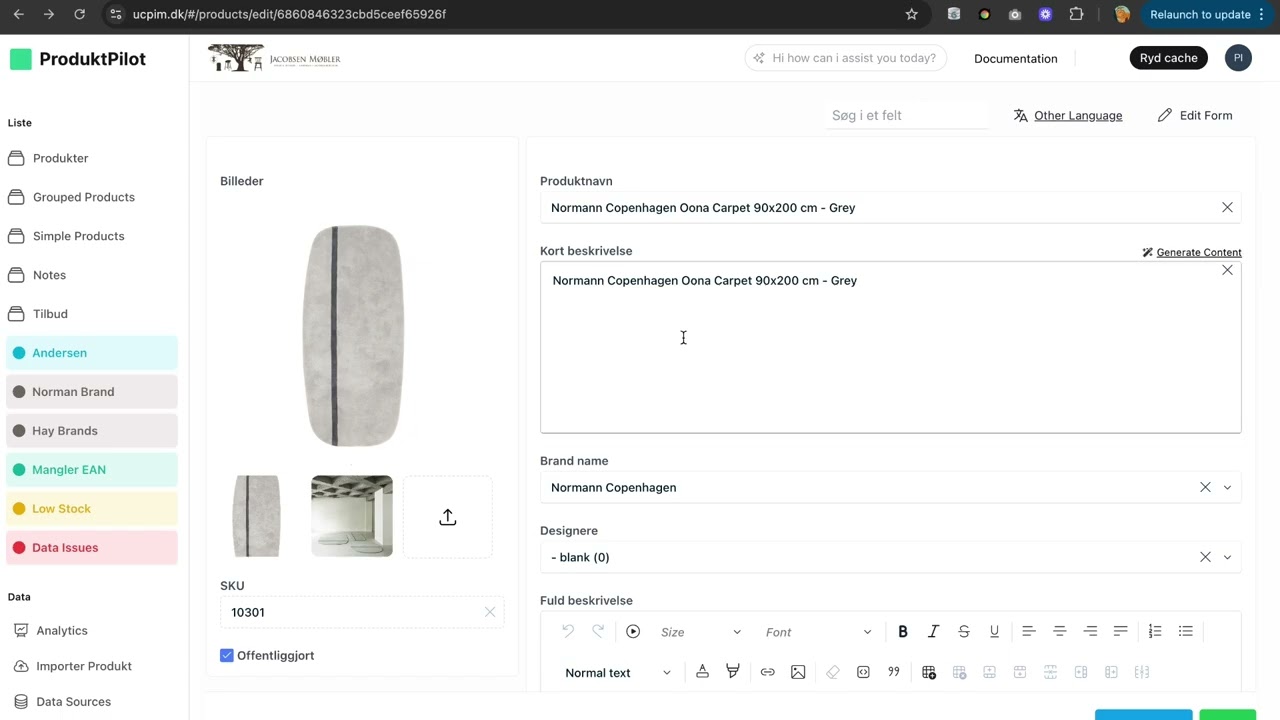Select the Hay Brands filter tag
This screenshot has width=1280, height=720.
click(92, 431)
